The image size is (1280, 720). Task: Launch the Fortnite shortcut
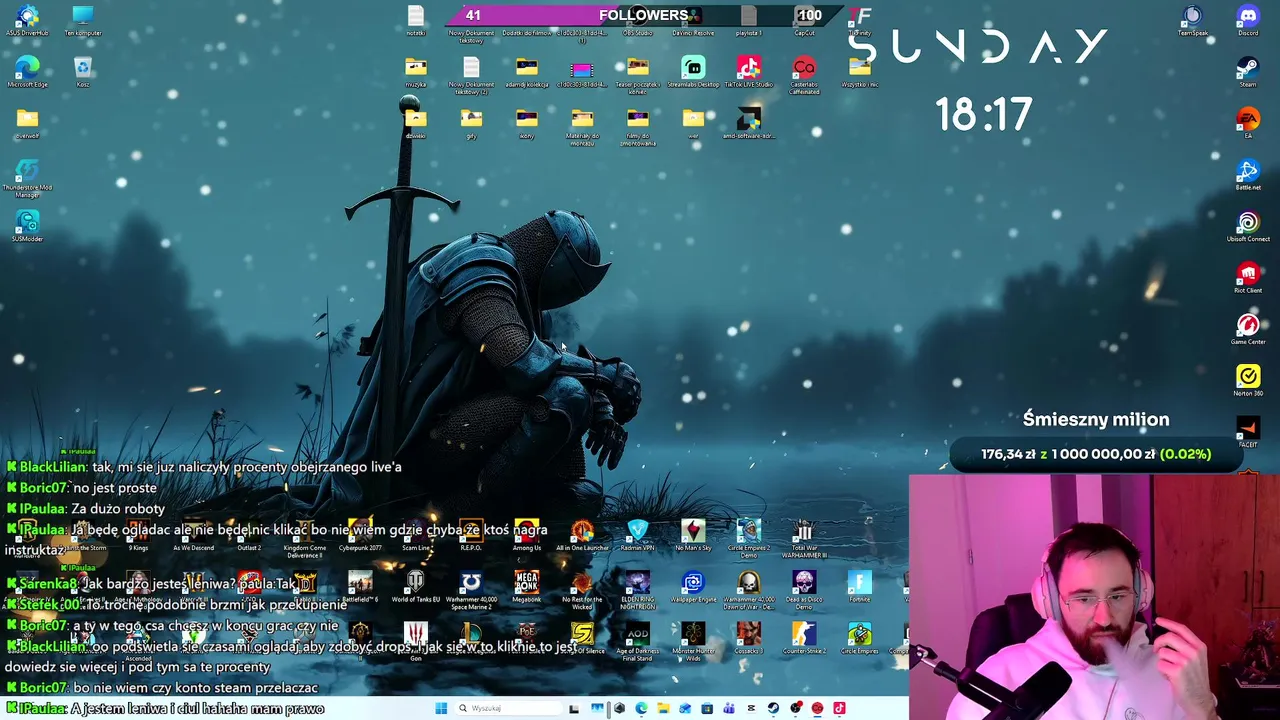860,587
